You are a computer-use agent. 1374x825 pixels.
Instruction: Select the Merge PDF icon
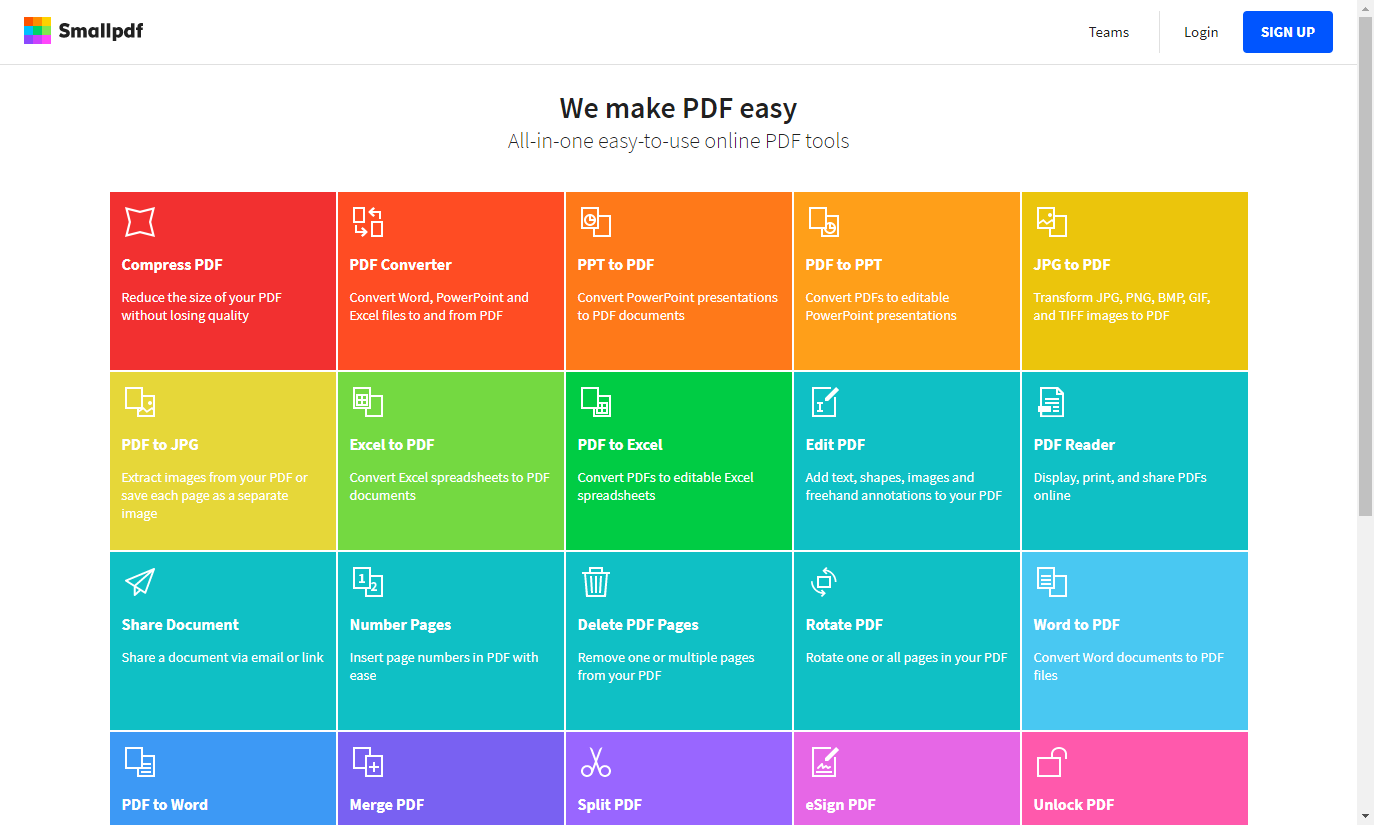pos(367,762)
